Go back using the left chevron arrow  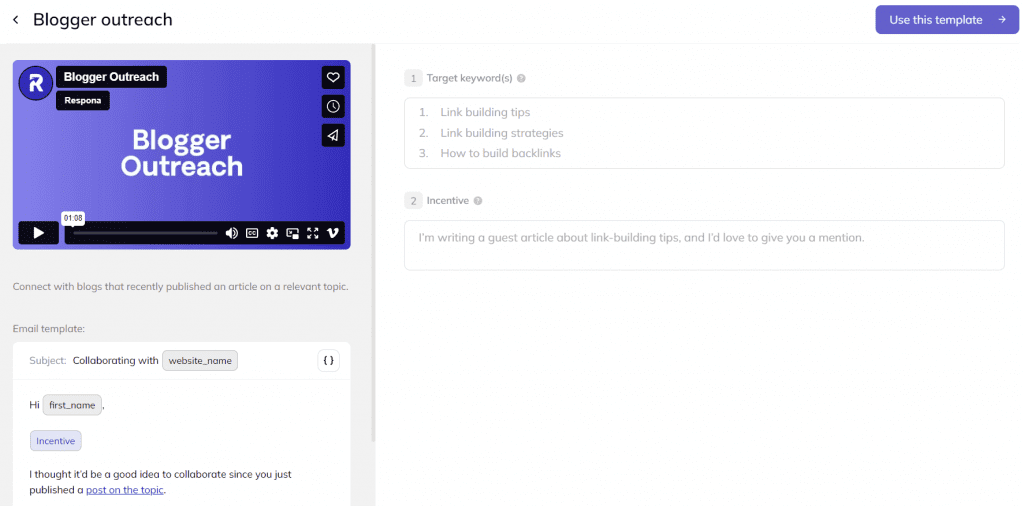tap(15, 20)
